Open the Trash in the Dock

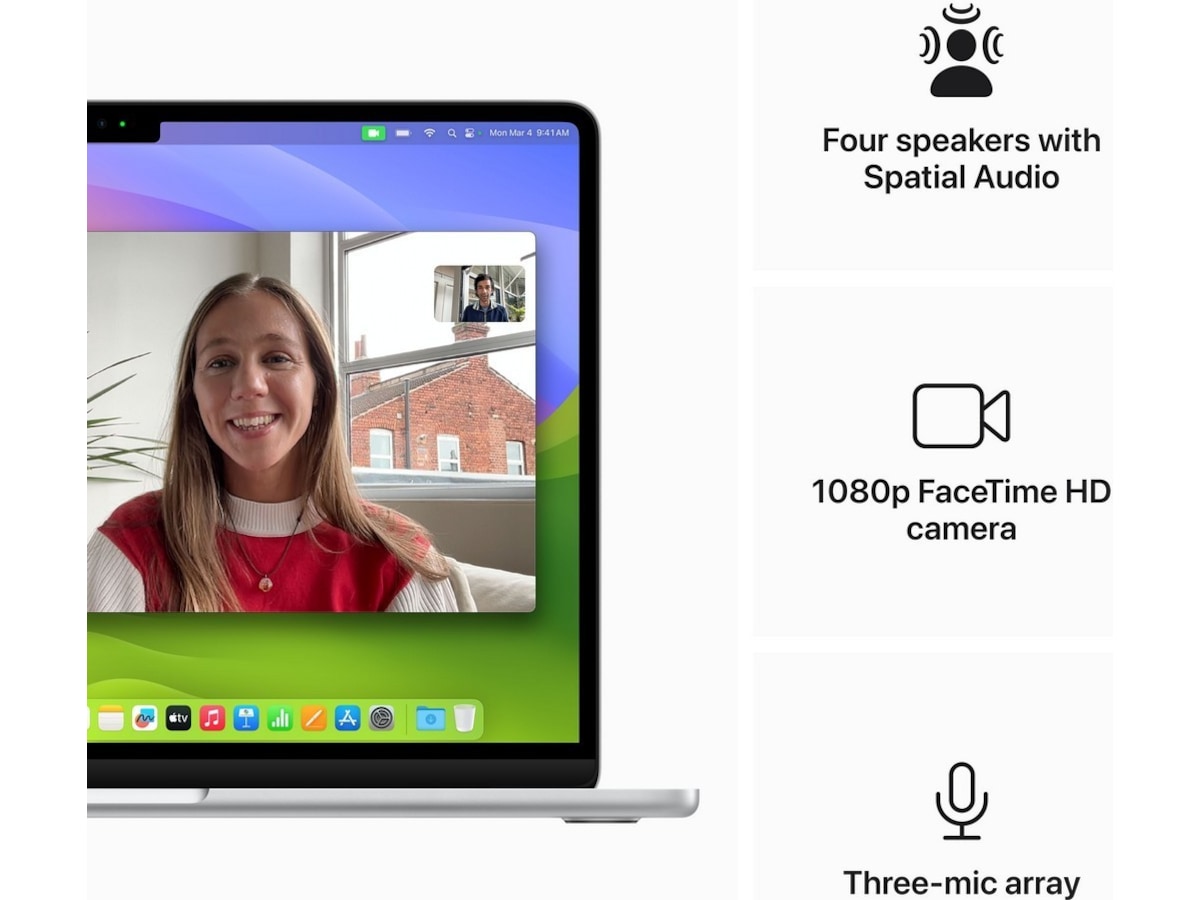[x=464, y=718]
